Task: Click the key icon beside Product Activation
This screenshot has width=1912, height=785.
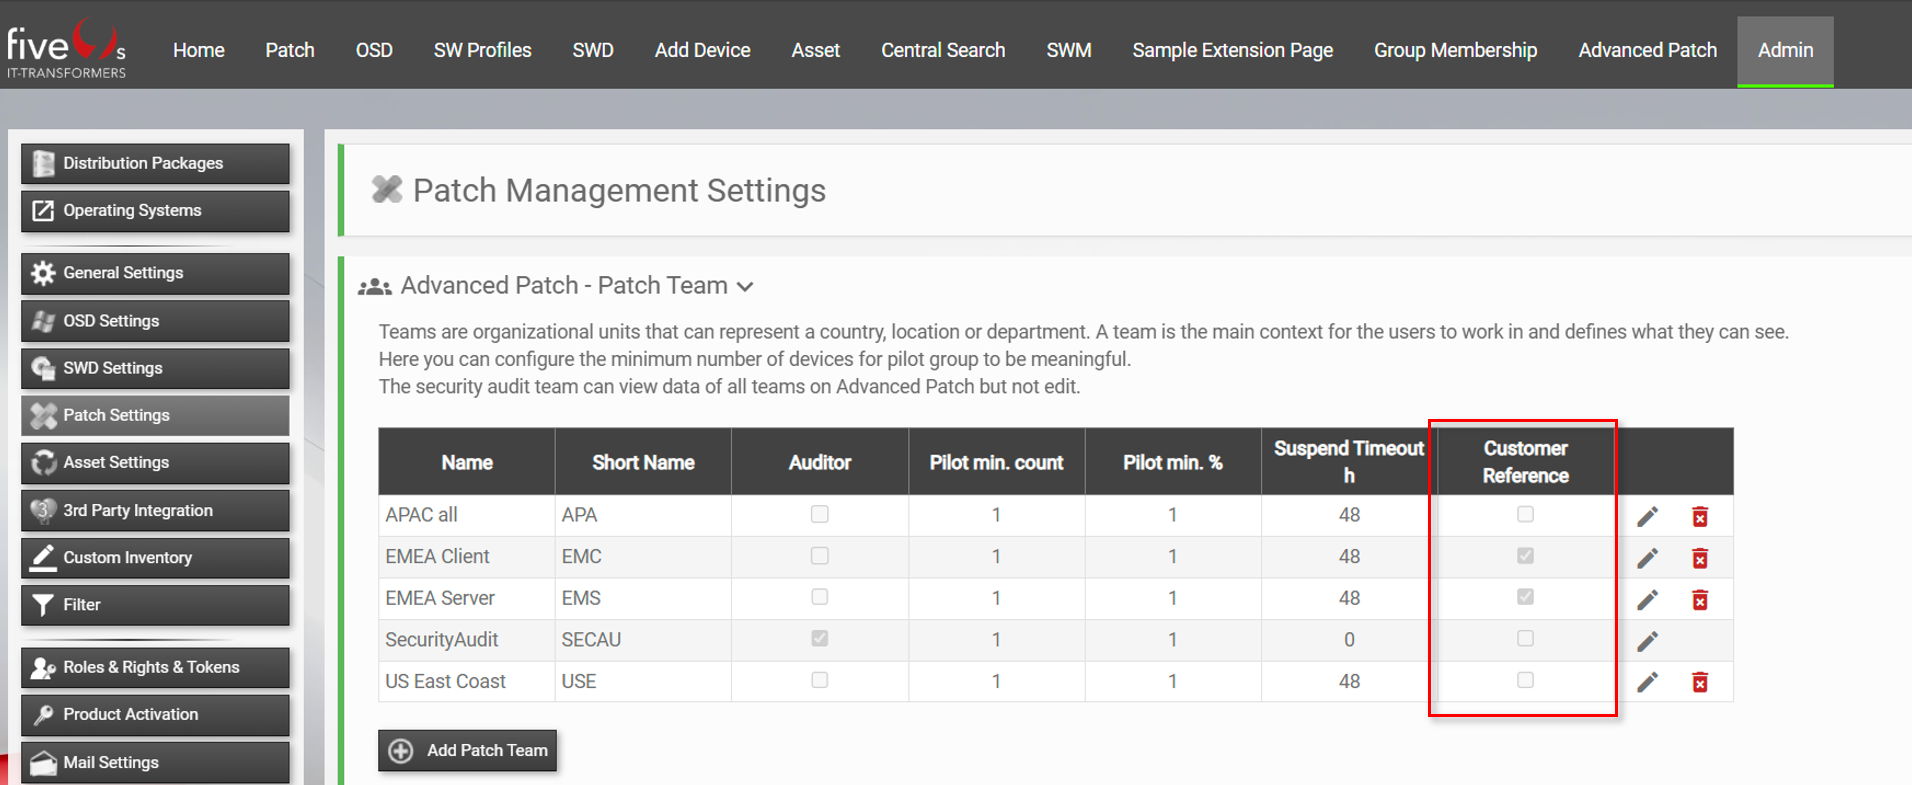Action: (x=43, y=715)
